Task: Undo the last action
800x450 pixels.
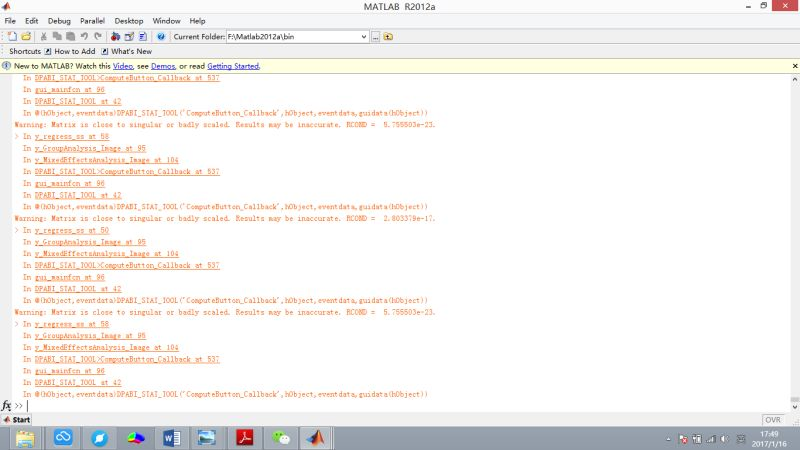Action: click(x=84, y=36)
